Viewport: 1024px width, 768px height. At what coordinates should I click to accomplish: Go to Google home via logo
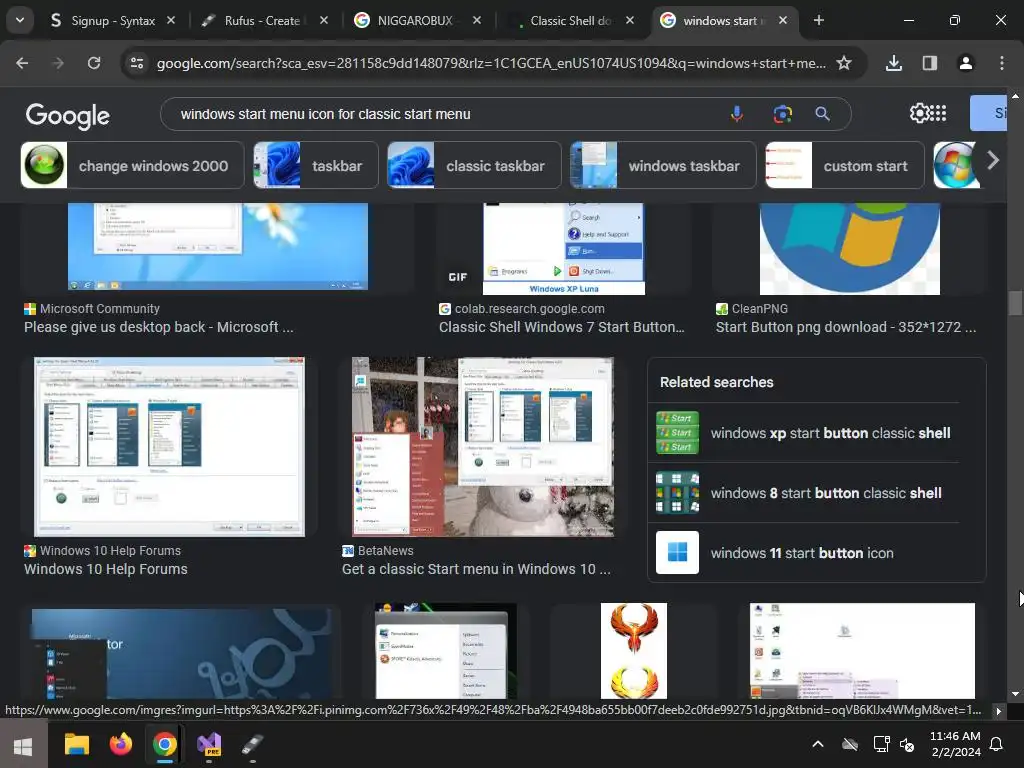(x=68, y=116)
